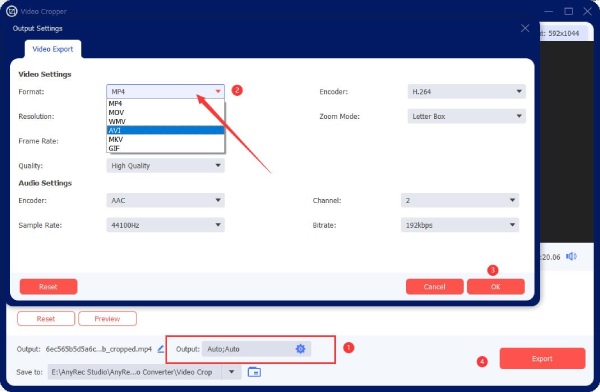Expand the Sample Rate 44100Hz dropdown

[165, 225]
